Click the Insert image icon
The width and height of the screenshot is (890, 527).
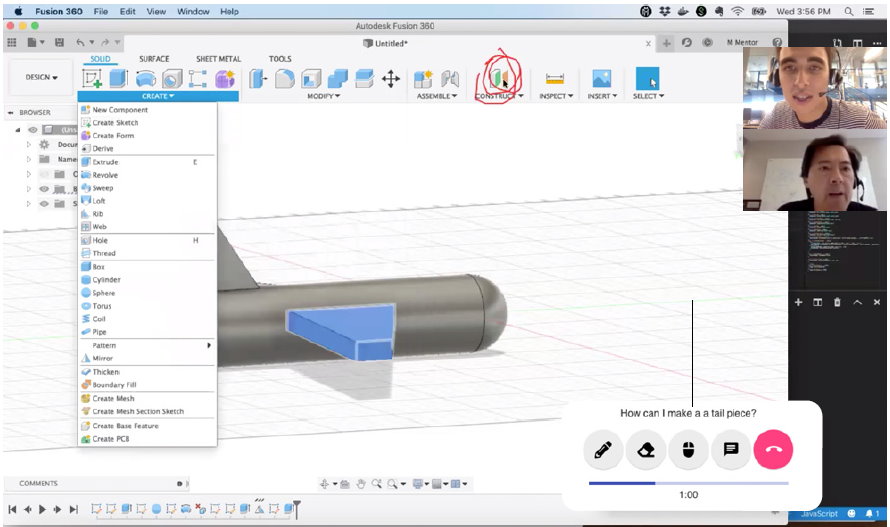pyautogui.click(x=602, y=78)
